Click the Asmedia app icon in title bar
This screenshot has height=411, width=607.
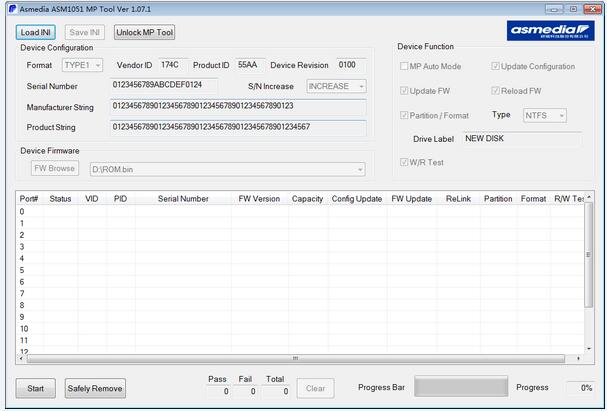click(x=12, y=9)
